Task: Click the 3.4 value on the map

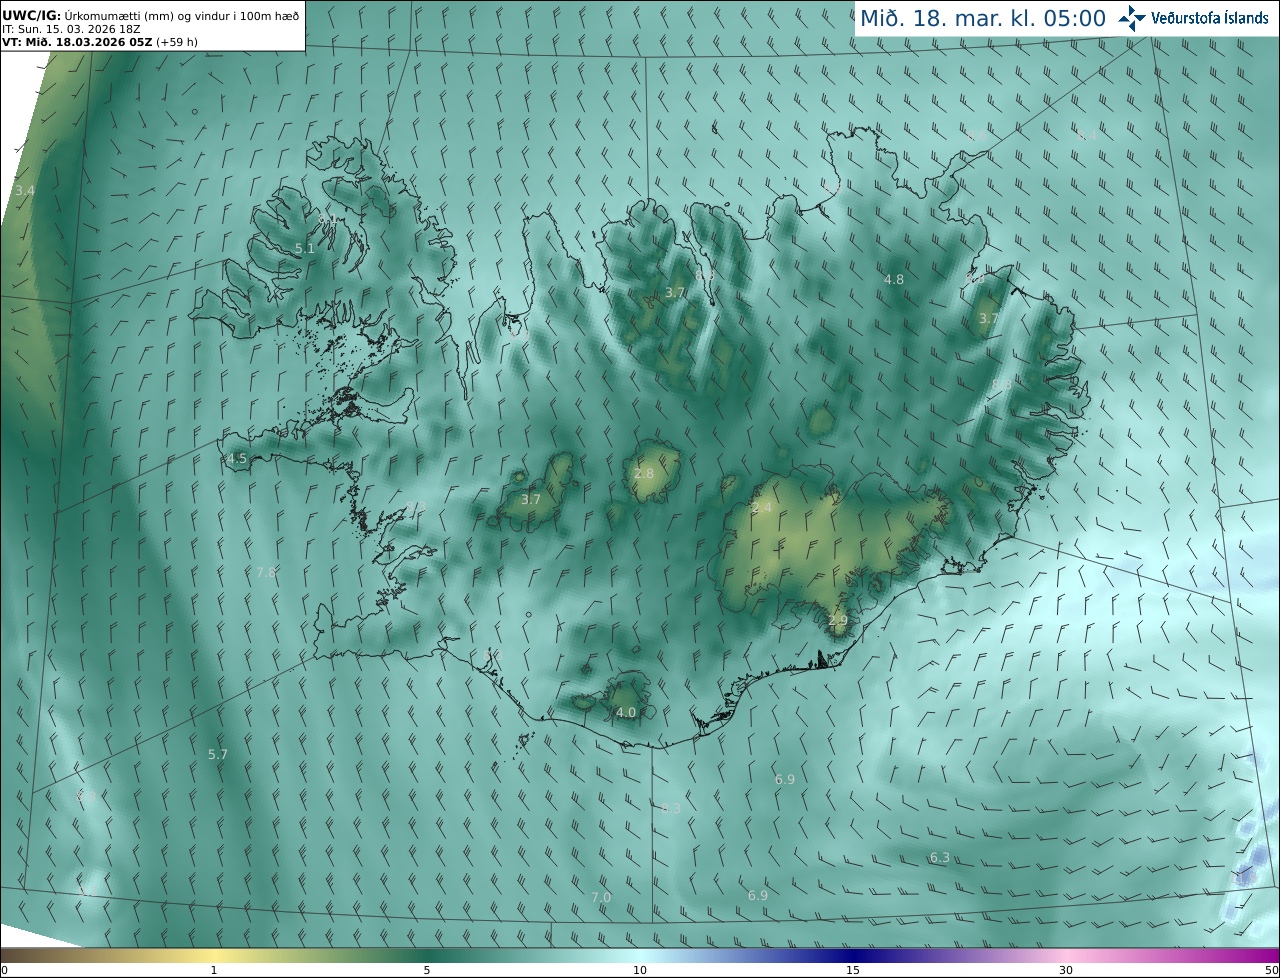Action: click(x=25, y=190)
